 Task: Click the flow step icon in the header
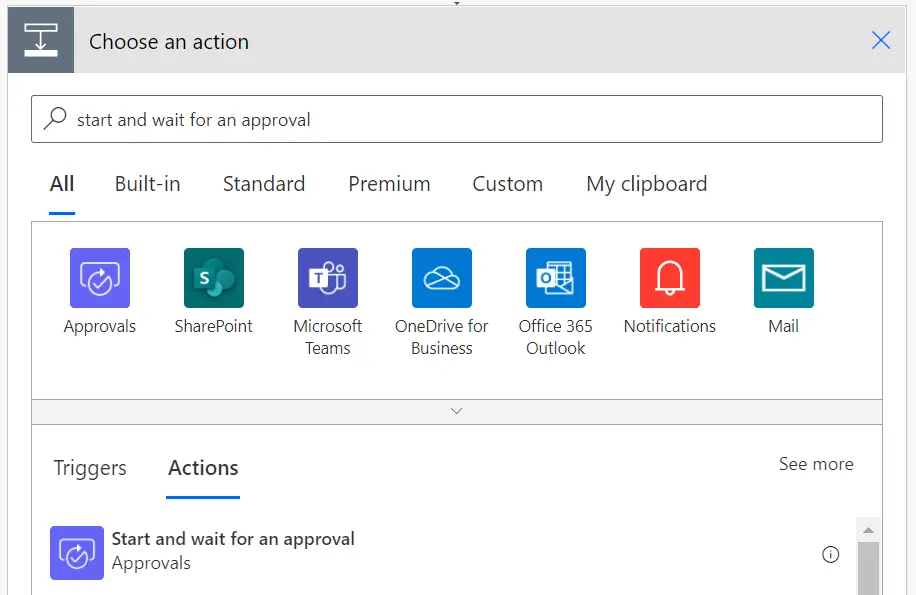[x=40, y=40]
